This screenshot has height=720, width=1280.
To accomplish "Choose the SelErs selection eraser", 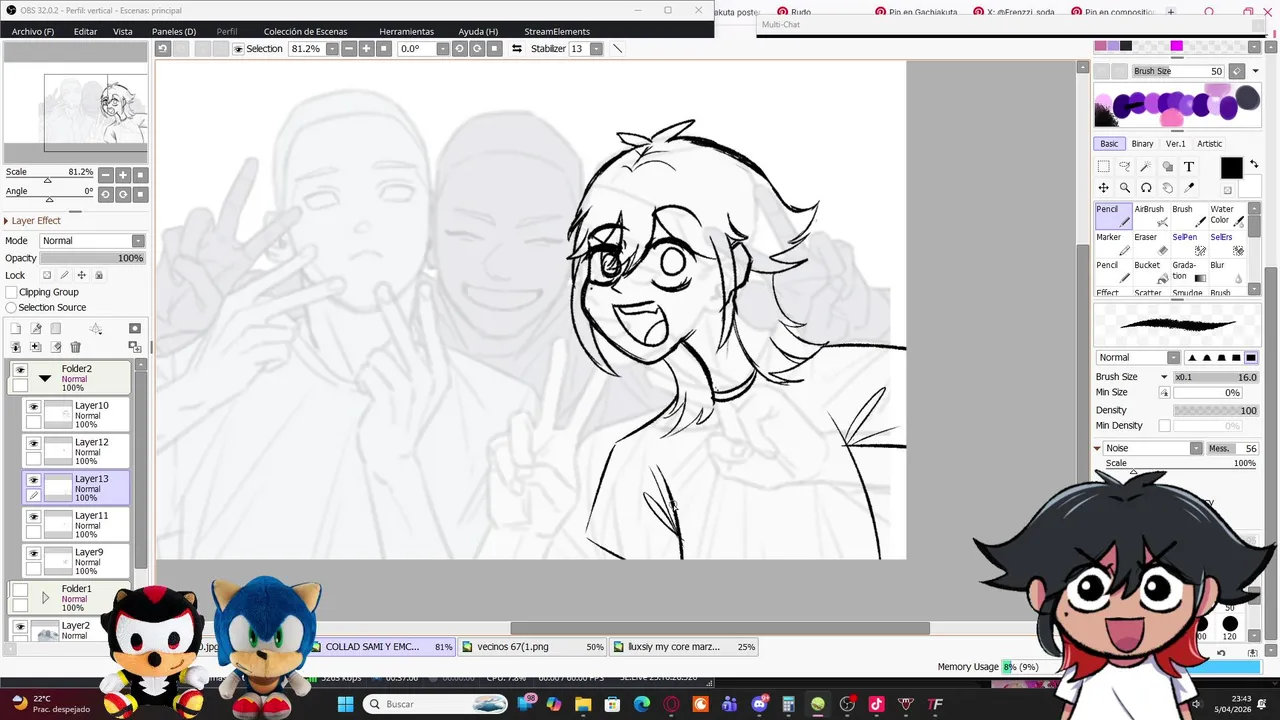I will click(x=1227, y=243).
